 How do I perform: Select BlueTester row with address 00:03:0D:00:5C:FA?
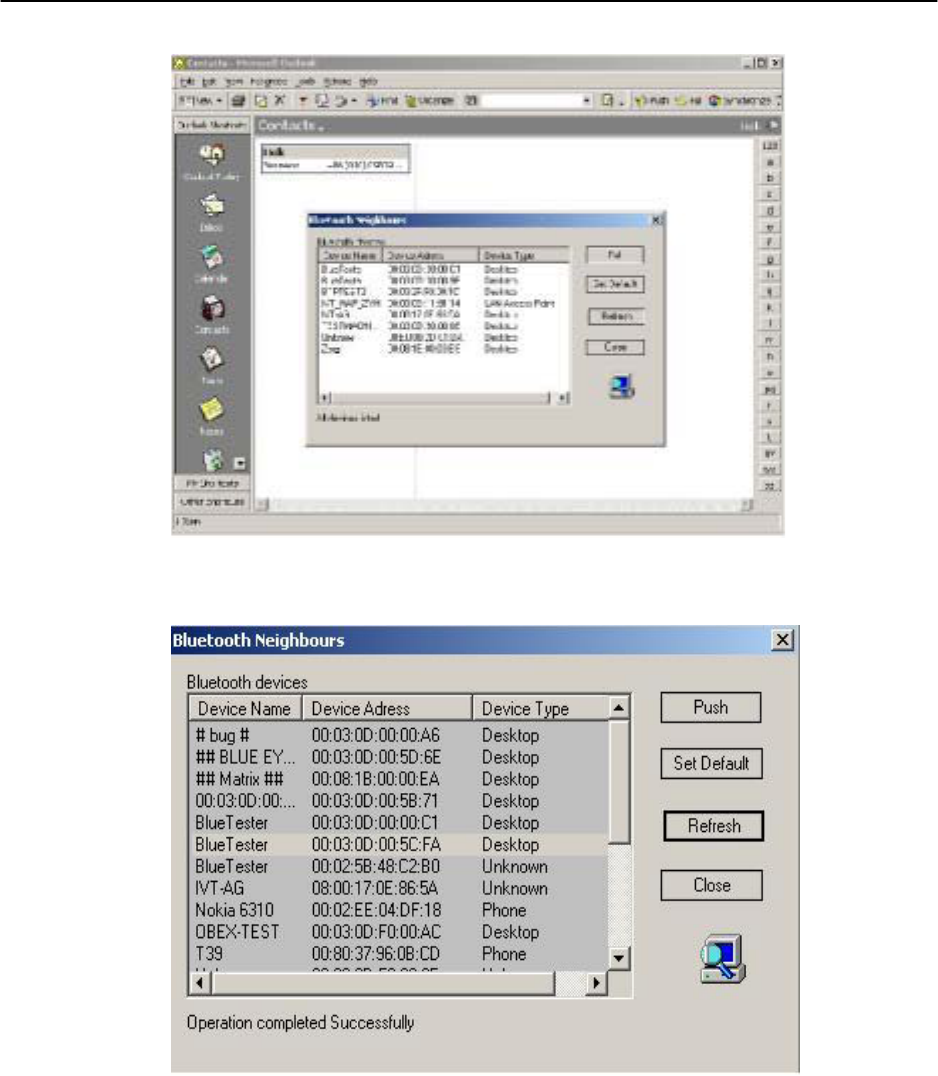click(x=399, y=845)
